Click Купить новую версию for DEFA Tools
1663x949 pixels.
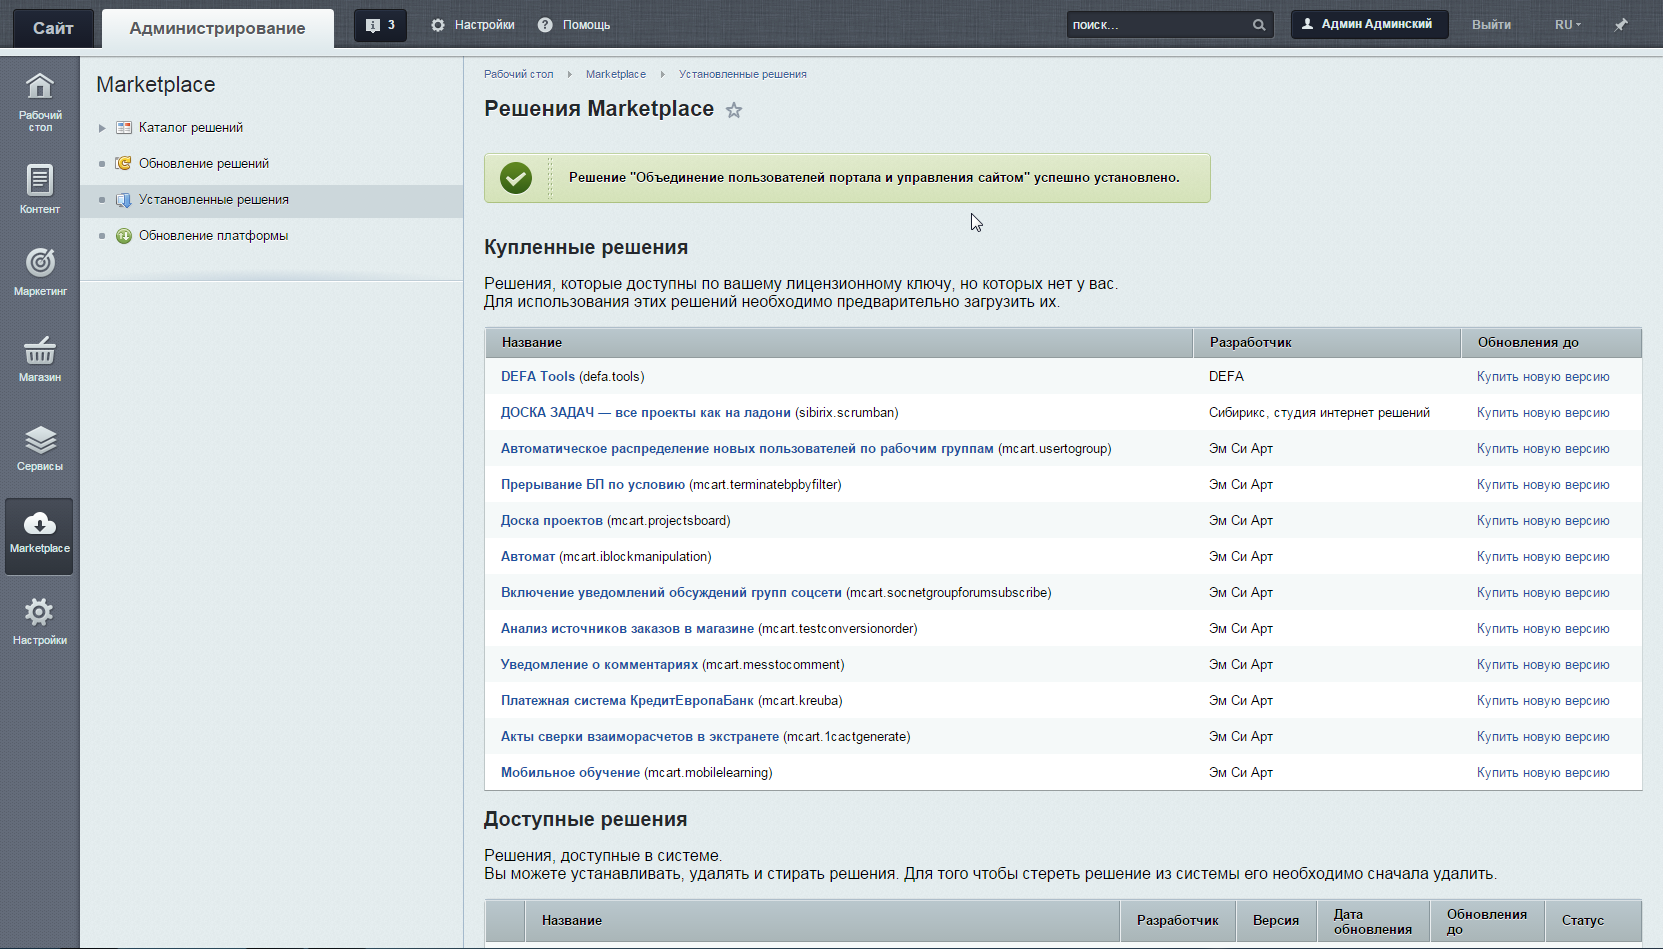1543,377
